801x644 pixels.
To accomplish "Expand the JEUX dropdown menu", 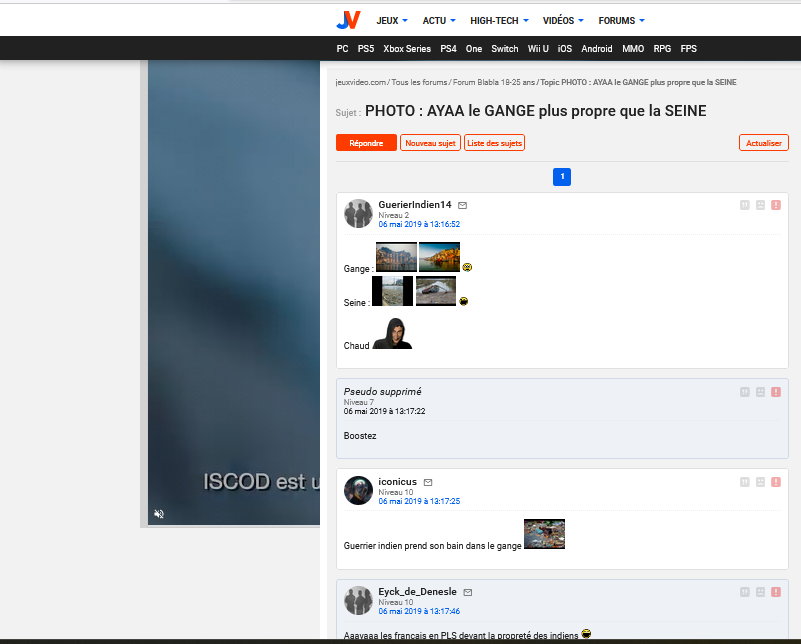I will pyautogui.click(x=392, y=20).
